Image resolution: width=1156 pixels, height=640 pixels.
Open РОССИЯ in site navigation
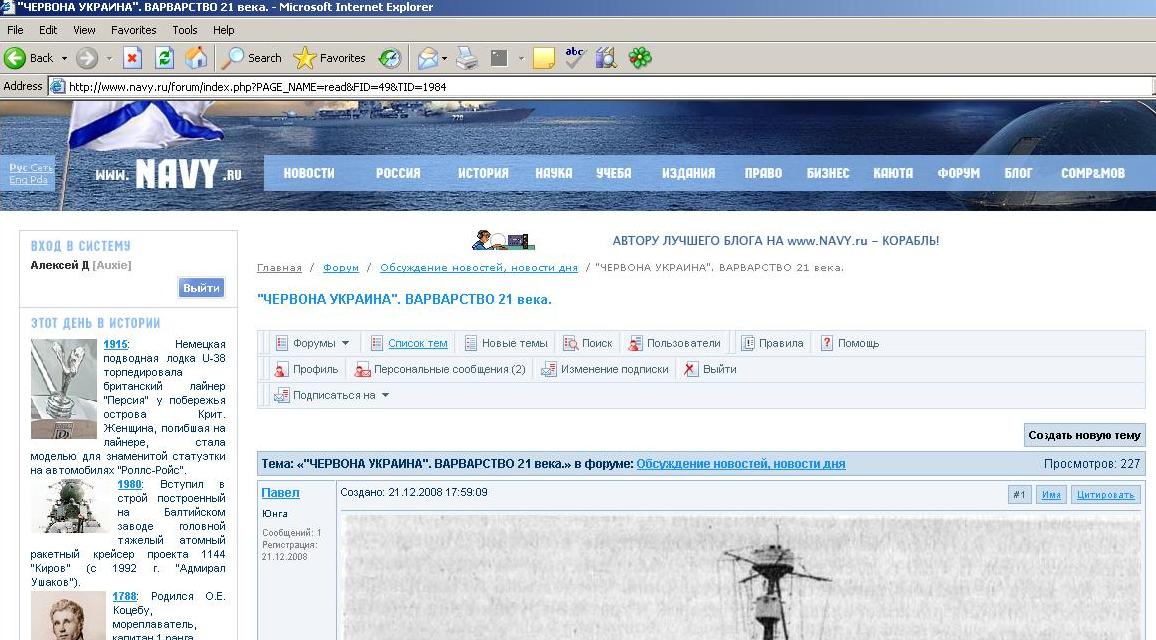398,173
